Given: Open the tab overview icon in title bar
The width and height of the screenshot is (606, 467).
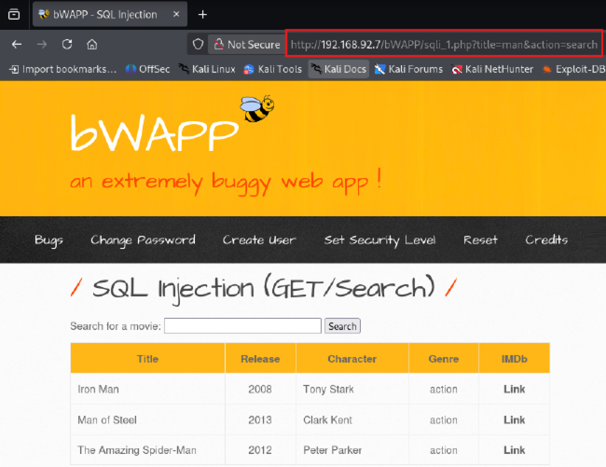Looking at the screenshot, I should point(14,14).
